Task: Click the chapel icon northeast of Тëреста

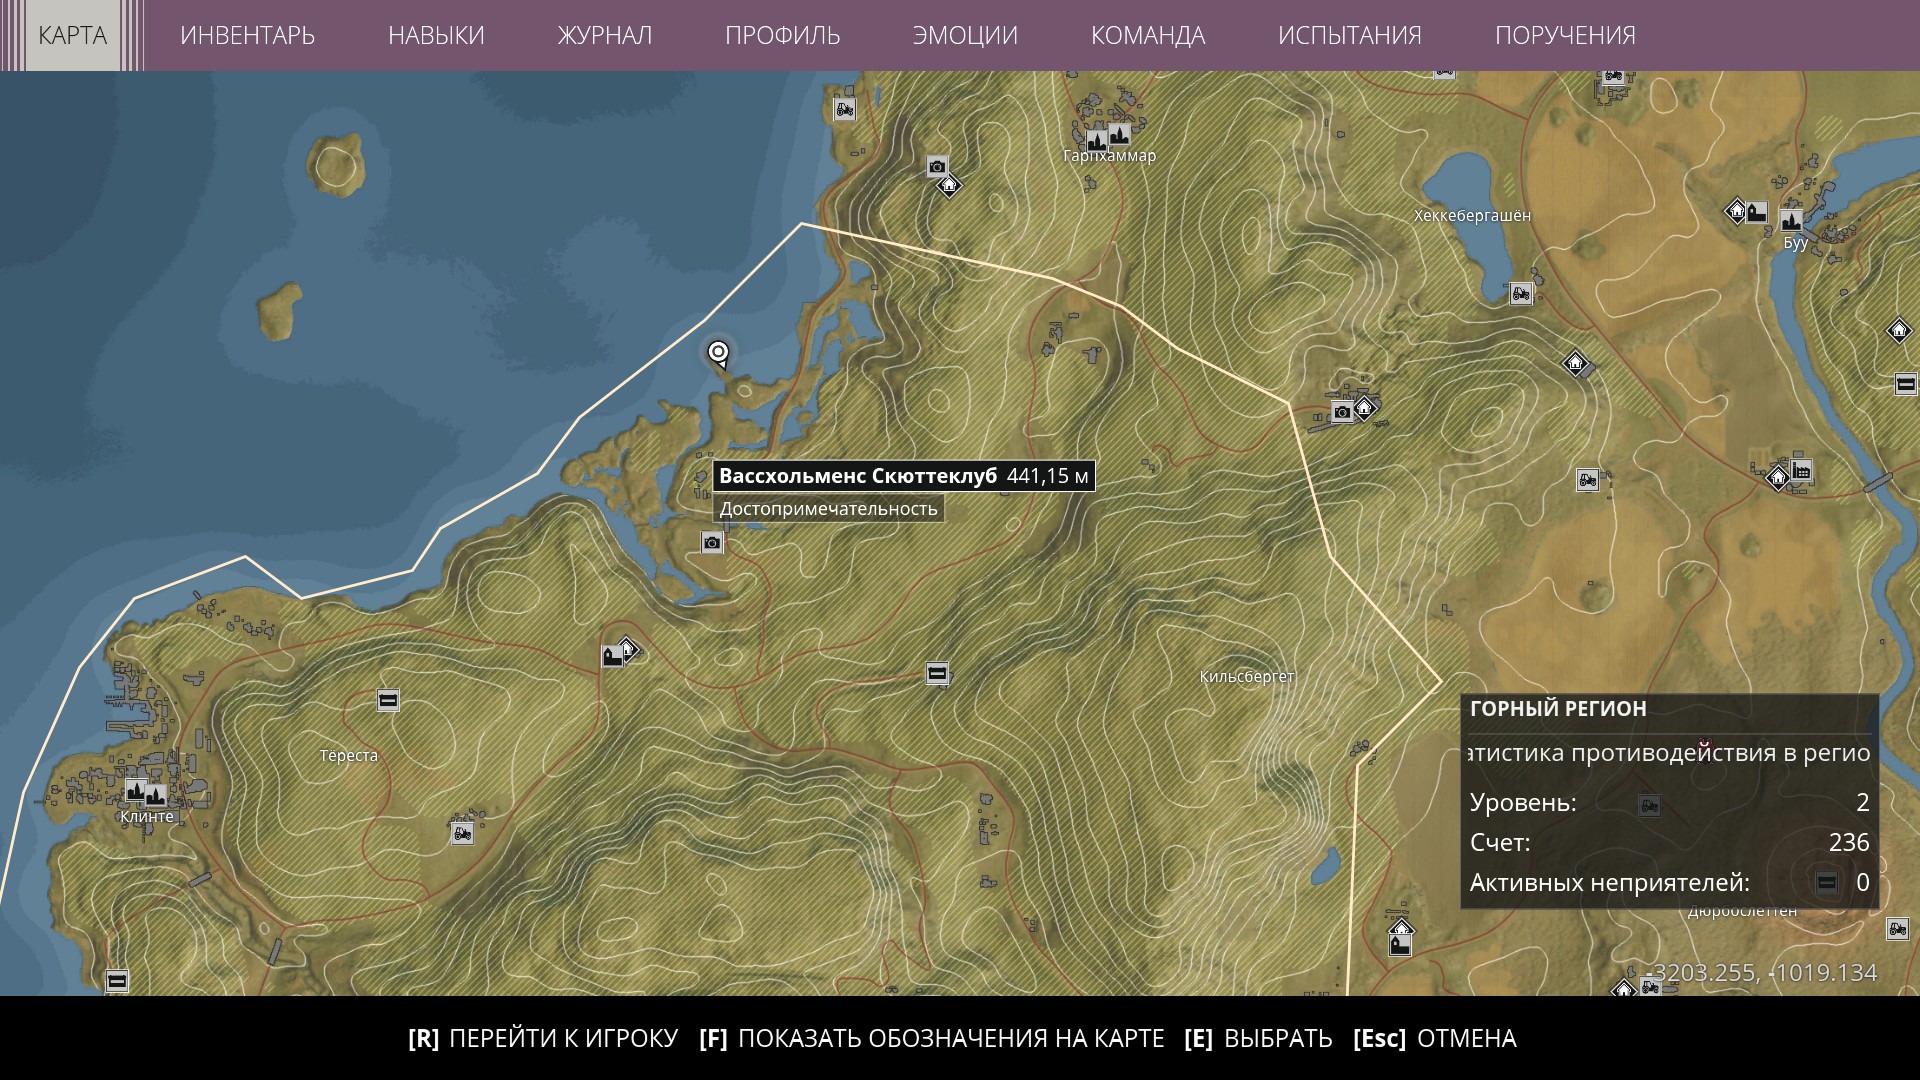Action: pos(612,656)
